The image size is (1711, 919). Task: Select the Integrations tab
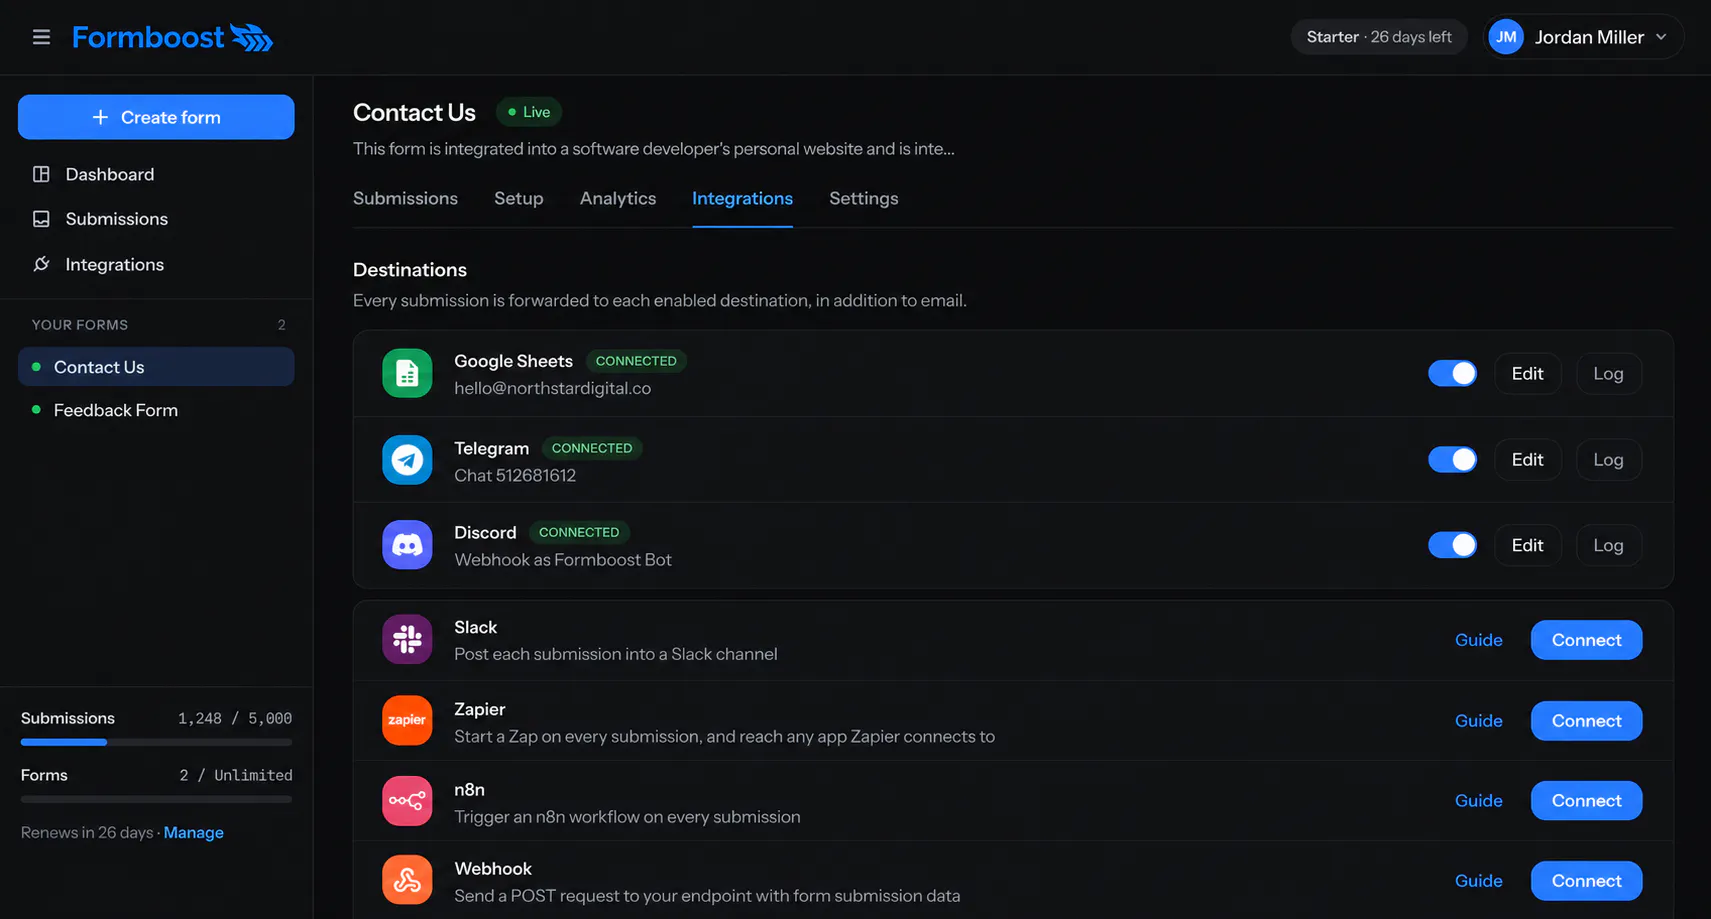point(742,198)
